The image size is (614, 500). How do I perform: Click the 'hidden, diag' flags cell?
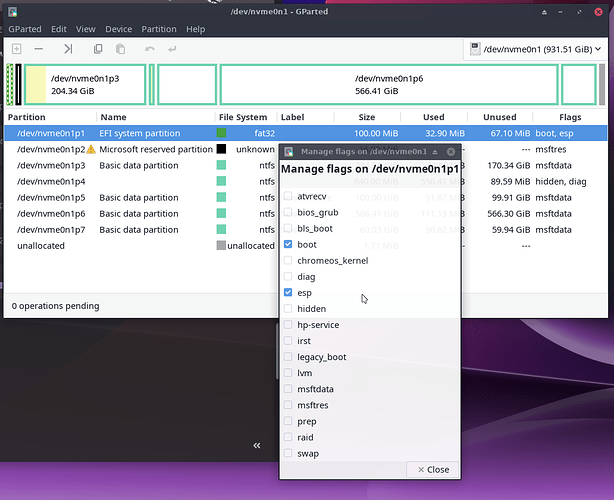[561, 181]
